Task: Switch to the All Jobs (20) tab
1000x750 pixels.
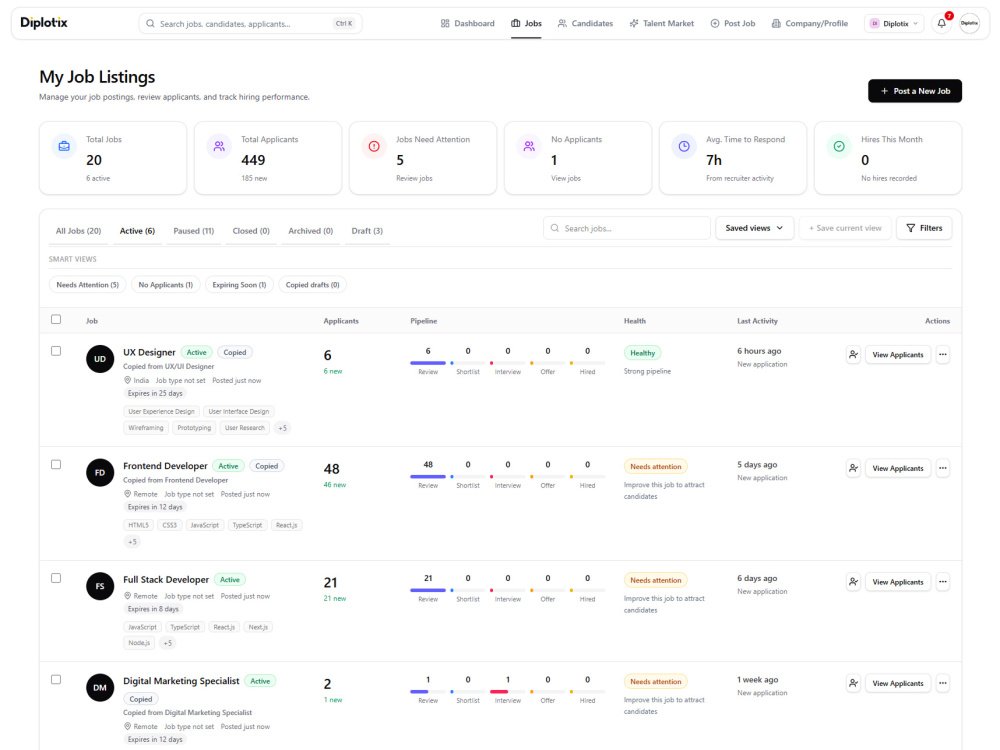Action: tap(78, 231)
